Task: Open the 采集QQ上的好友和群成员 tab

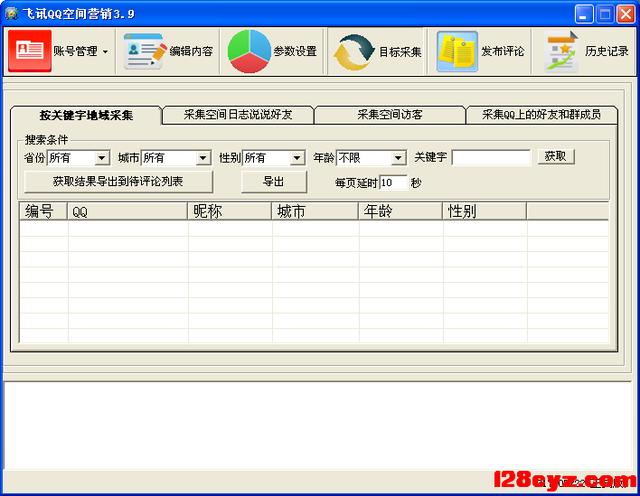Action: [x=542, y=115]
